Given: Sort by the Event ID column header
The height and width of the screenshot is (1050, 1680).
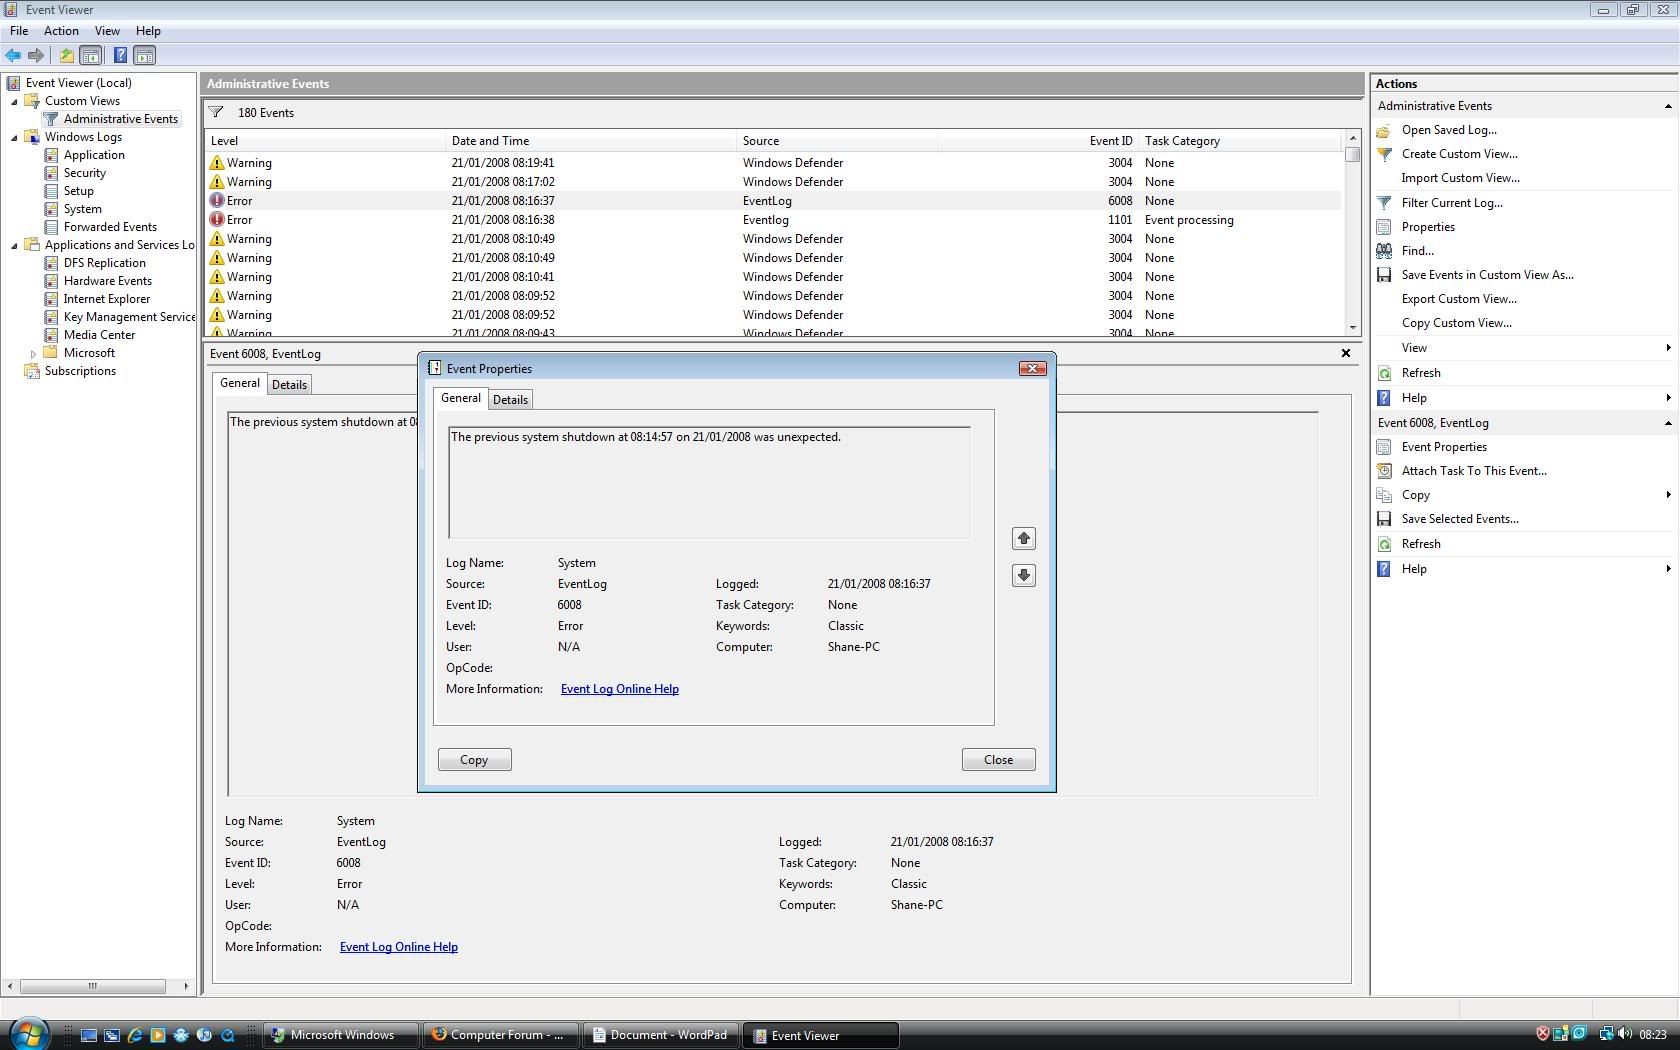Looking at the screenshot, I should point(1038,141).
